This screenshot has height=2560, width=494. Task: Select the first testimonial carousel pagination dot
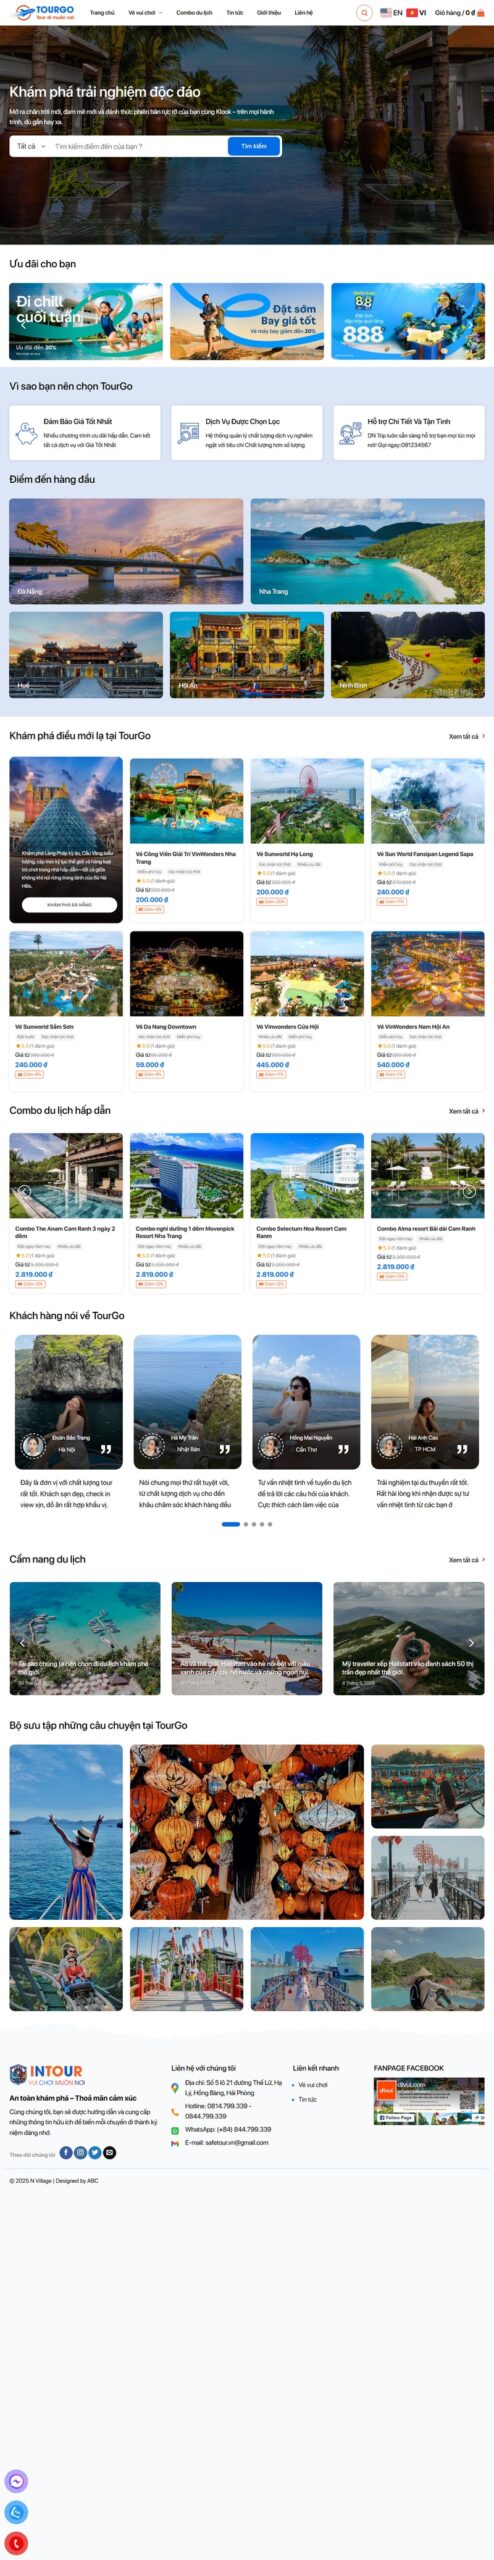pyautogui.click(x=231, y=1524)
